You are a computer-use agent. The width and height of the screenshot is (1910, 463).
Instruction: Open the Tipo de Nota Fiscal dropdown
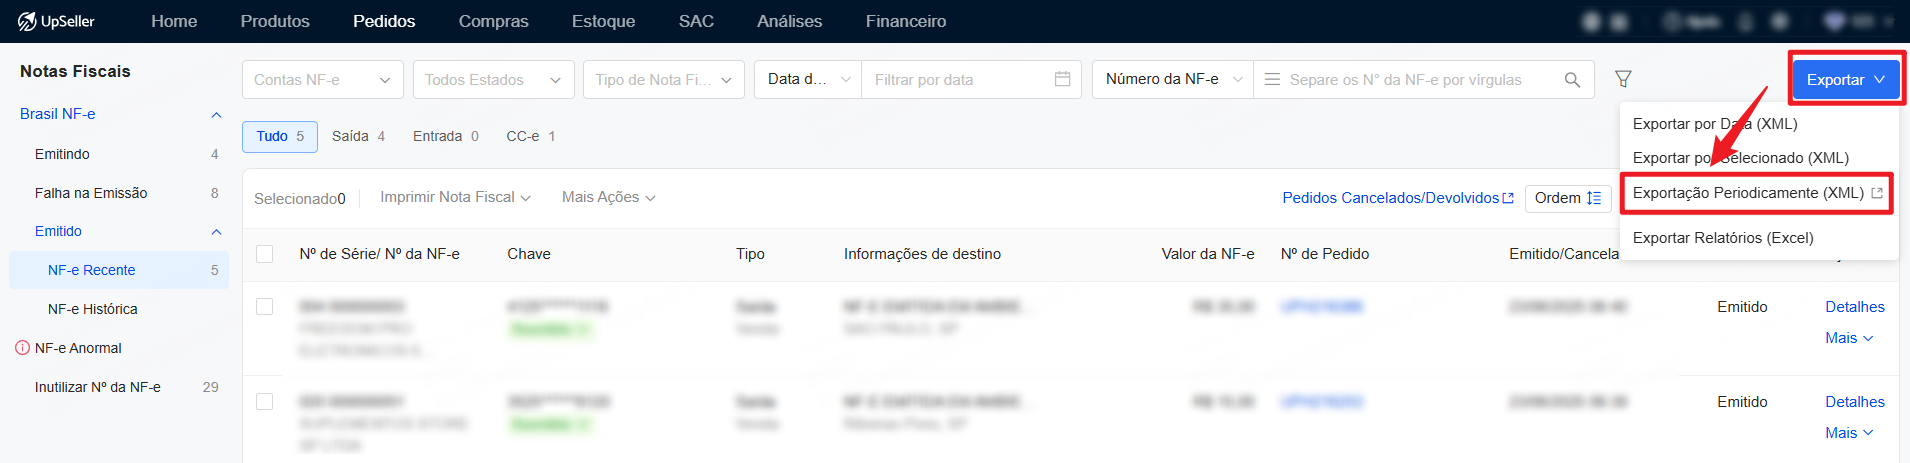[664, 80]
